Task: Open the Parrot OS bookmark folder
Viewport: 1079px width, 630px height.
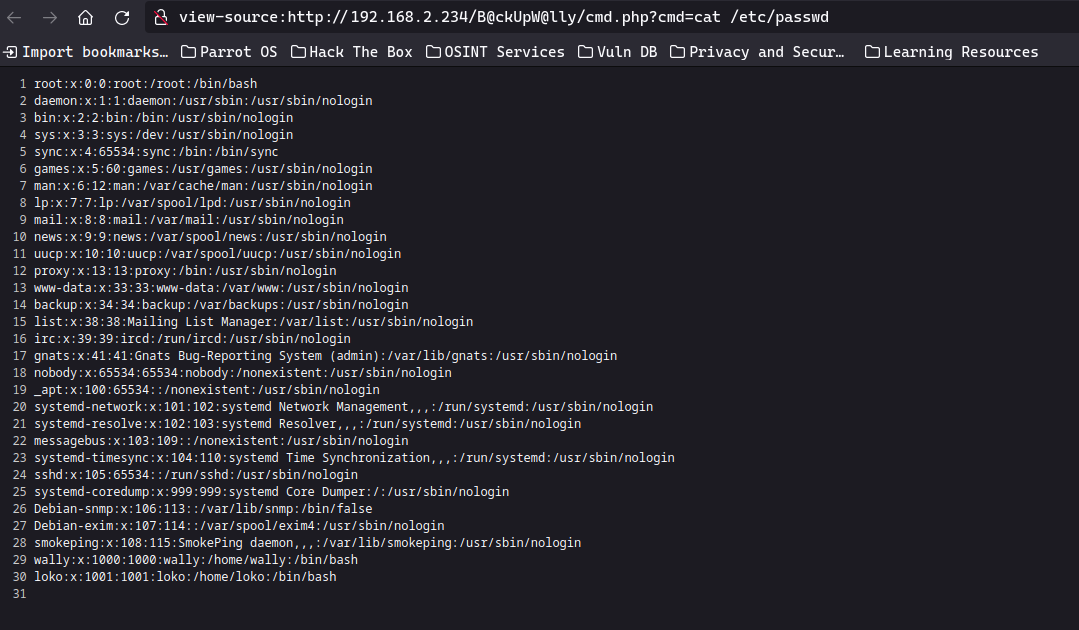Action: tap(229, 52)
